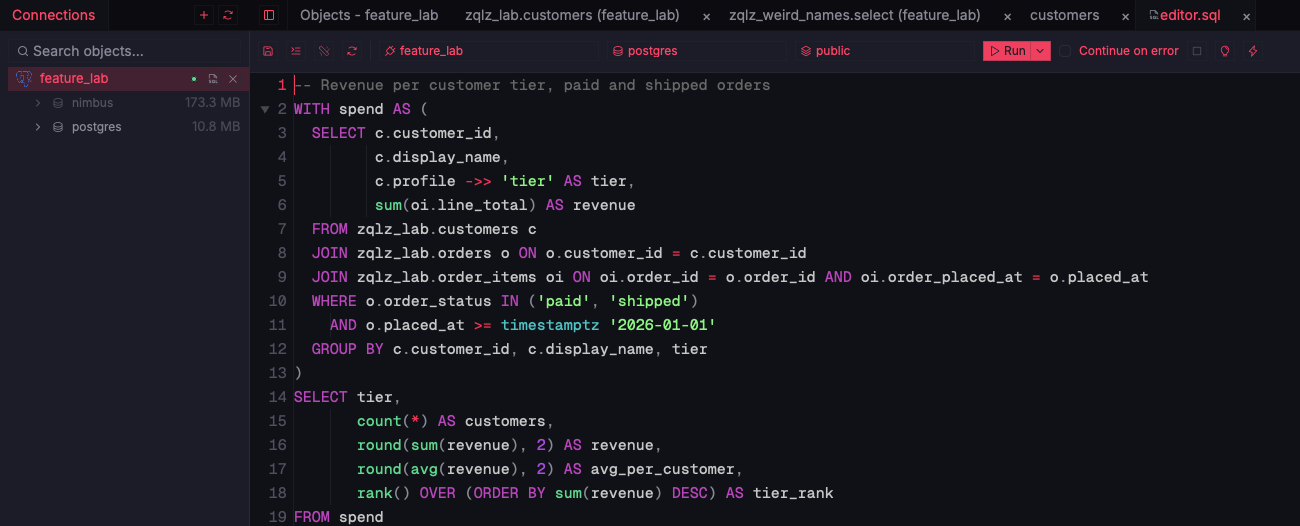
Task: Switch to the zqlz_weird_names.select tab
Action: coord(854,15)
